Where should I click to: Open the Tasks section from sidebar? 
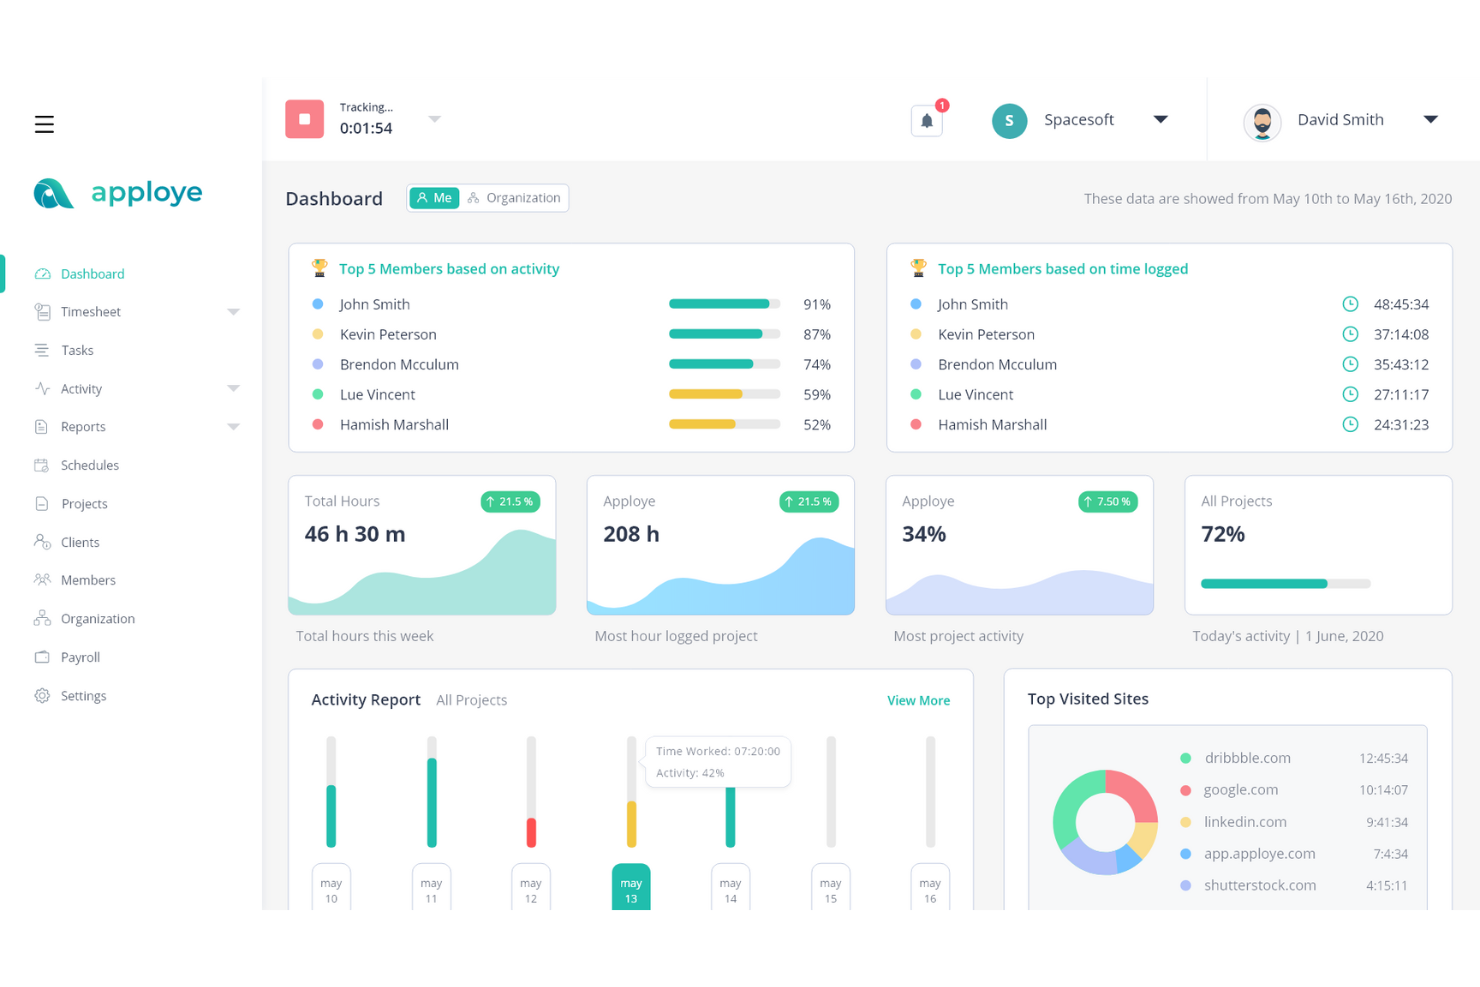pos(43,350)
